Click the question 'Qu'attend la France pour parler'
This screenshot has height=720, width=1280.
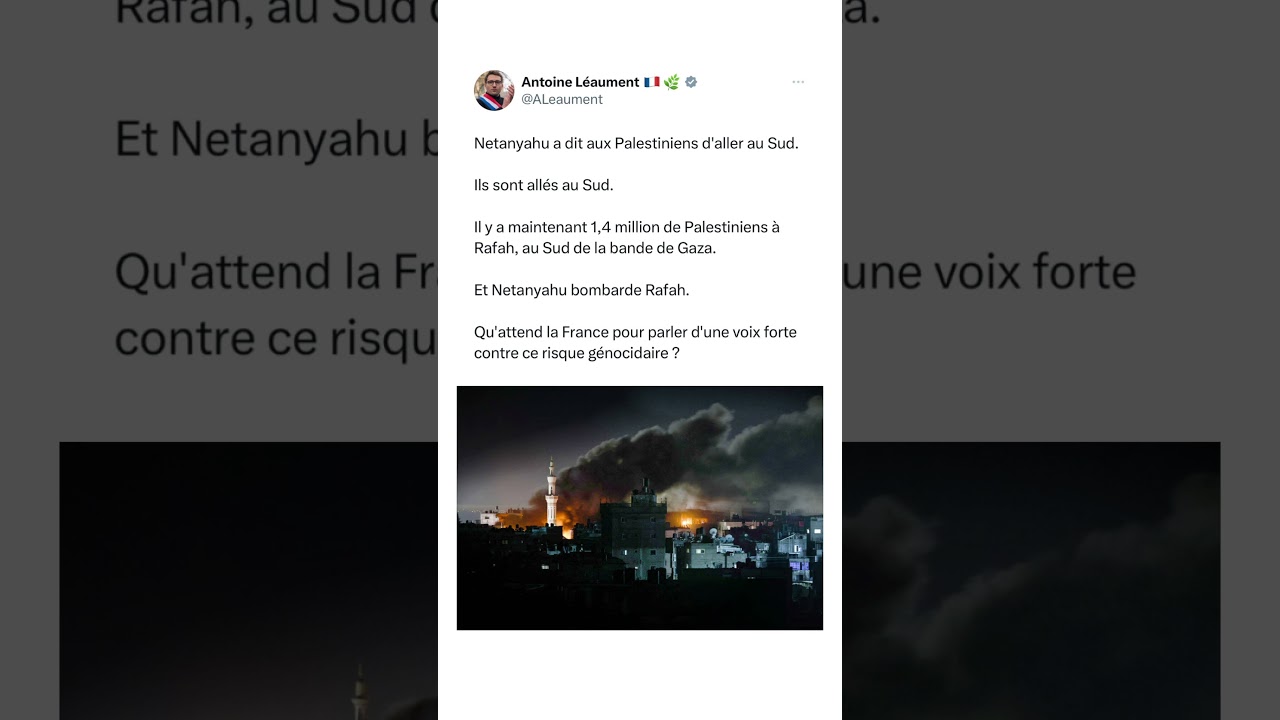click(636, 342)
